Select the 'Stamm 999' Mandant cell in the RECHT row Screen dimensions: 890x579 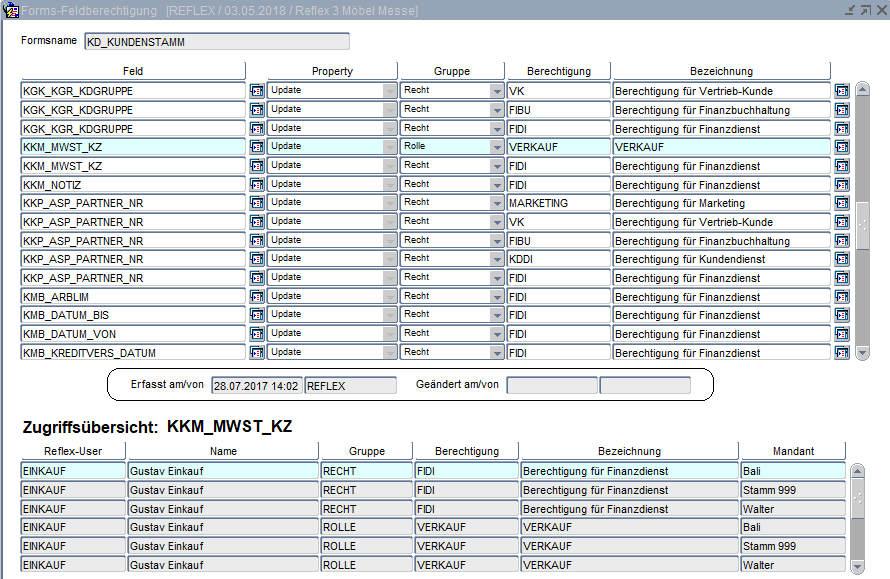(792, 490)
